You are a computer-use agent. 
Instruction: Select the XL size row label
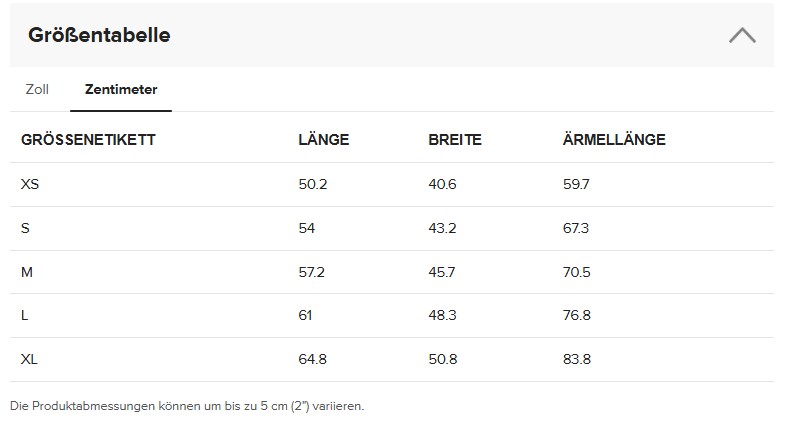click(30, 359)
